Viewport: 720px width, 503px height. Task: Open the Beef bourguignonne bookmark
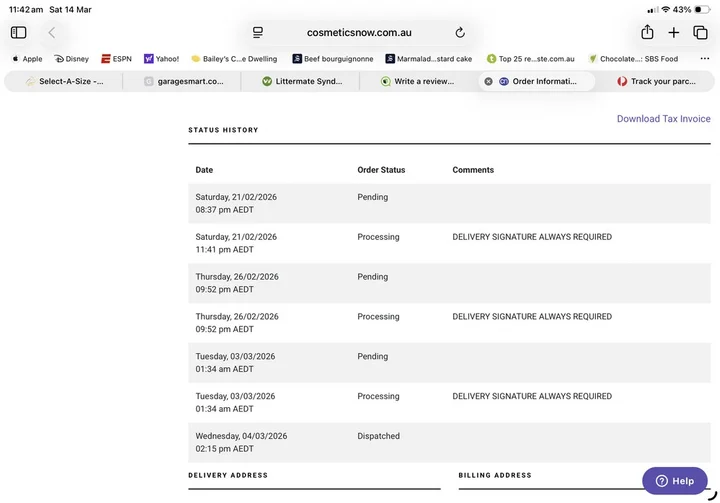(x=333, y=59)
